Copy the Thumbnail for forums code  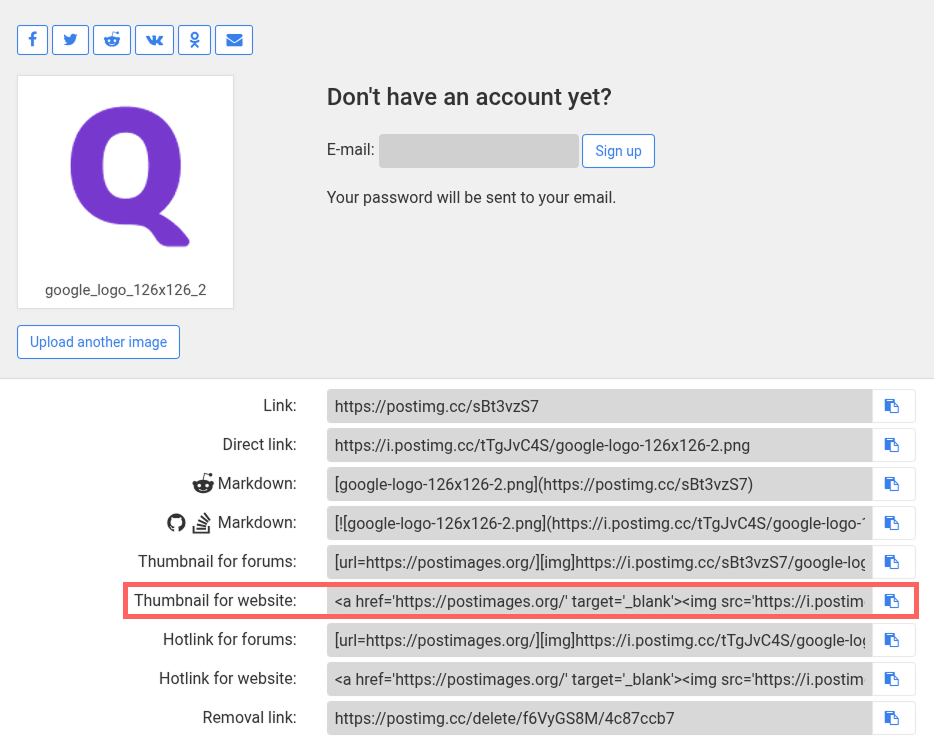(x=893, y=562)
